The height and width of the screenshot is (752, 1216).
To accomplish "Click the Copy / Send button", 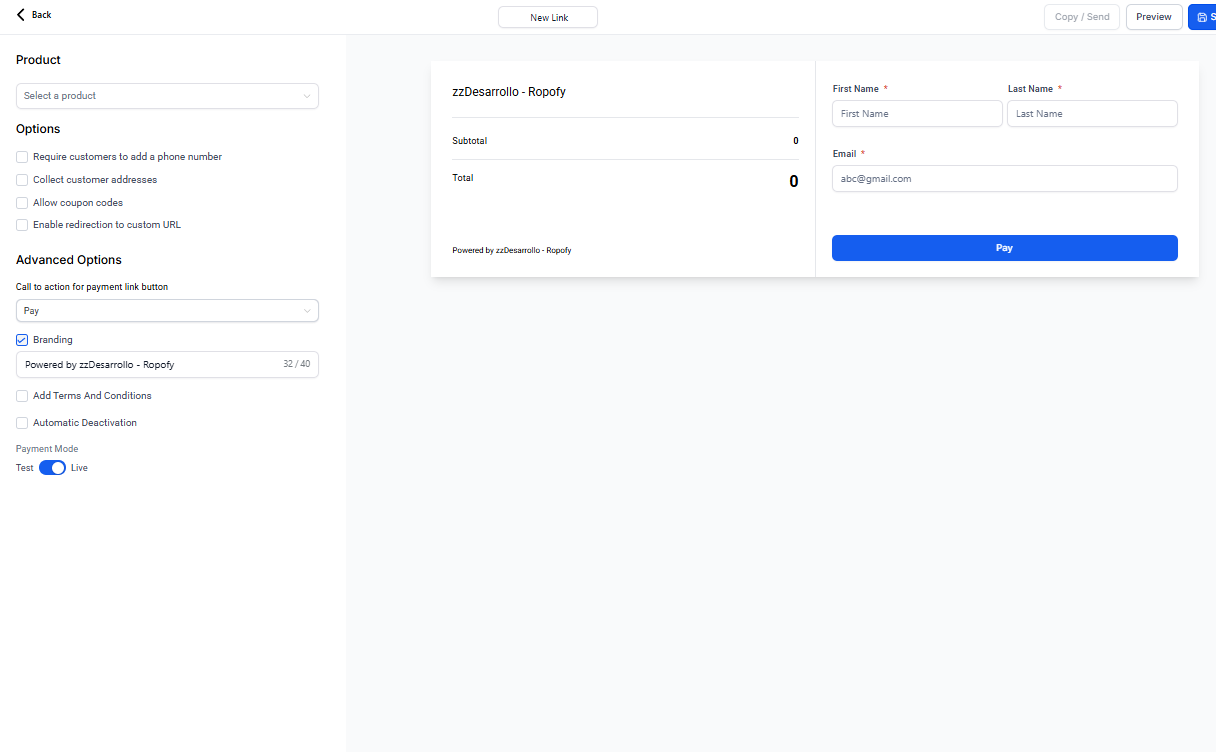I will coord(1081,17).
